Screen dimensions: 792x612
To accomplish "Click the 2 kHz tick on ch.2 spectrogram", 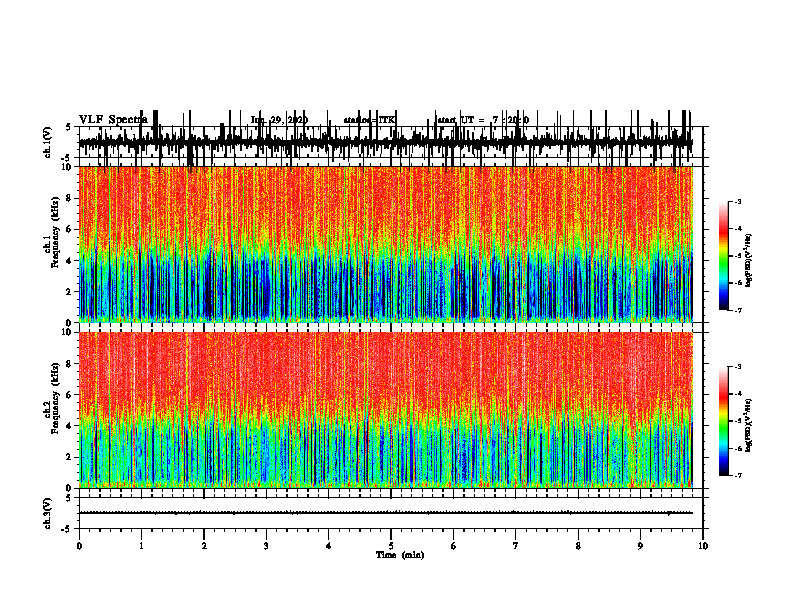I will click(69, 457).
